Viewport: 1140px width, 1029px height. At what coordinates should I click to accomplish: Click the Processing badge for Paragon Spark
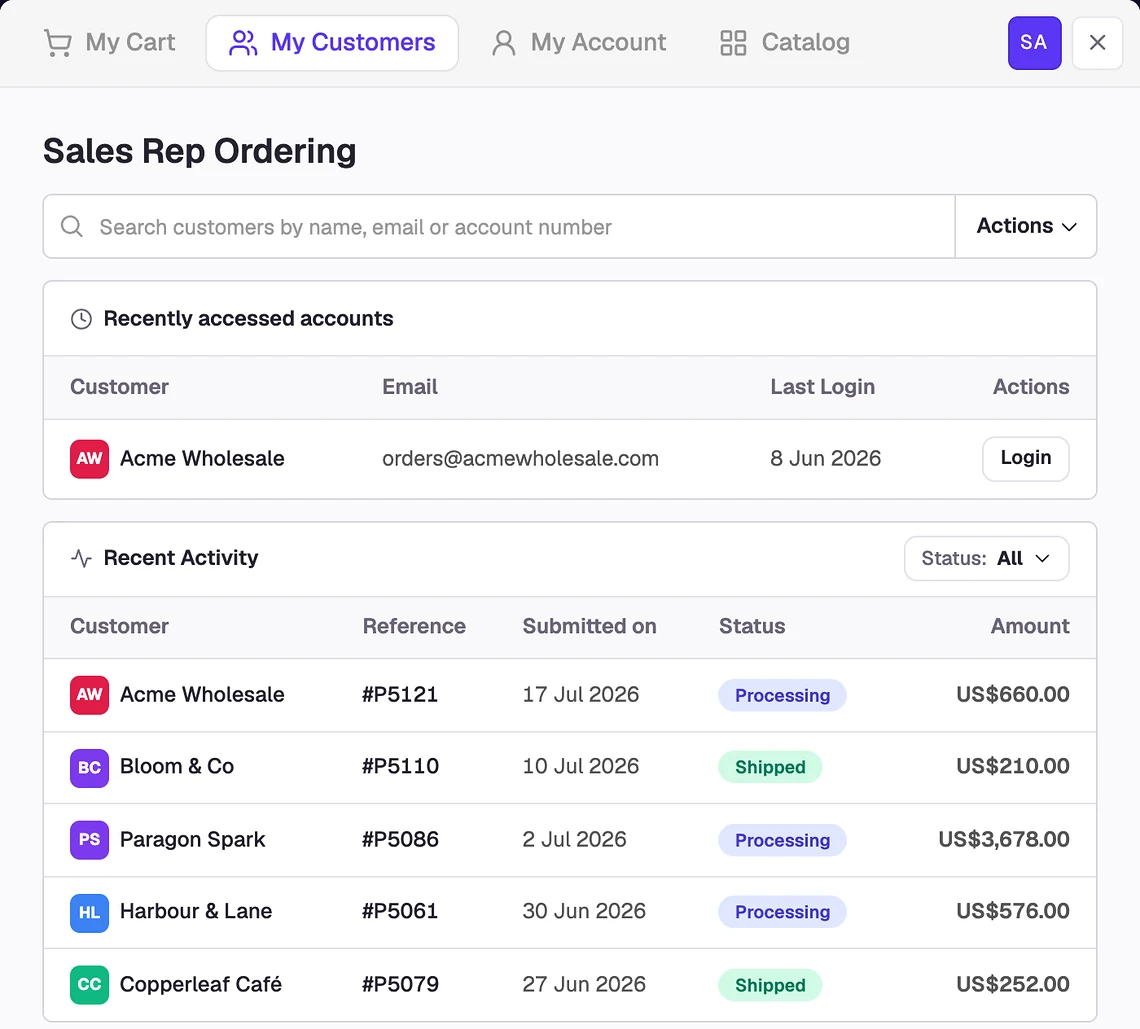coord(782,840)
